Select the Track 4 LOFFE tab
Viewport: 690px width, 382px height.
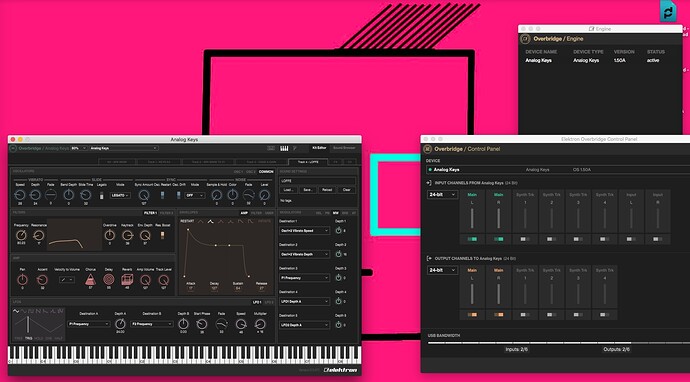308,162
